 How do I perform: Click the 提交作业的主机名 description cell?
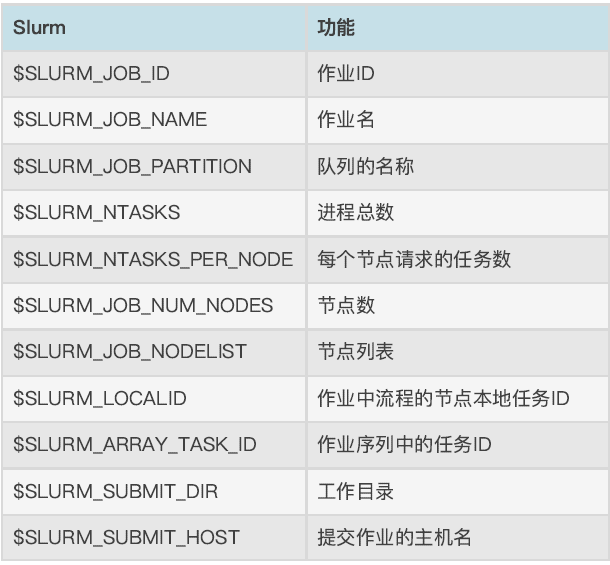[x=458, y=537]
